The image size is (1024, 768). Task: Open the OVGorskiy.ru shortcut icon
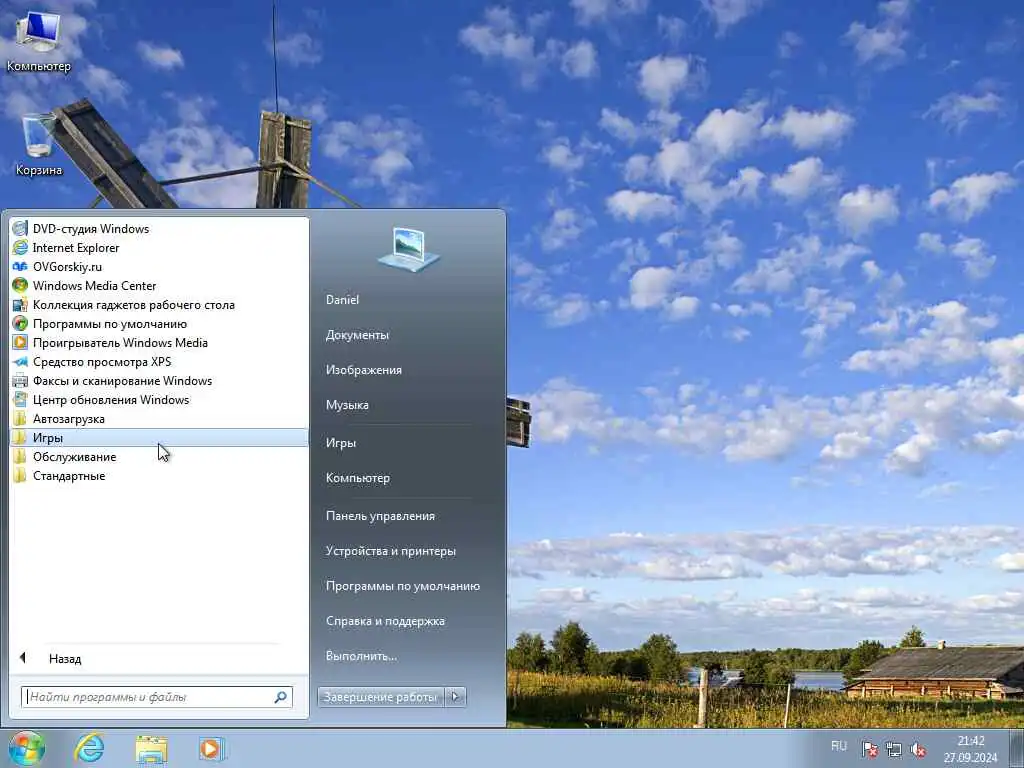(x=20, y=266)
